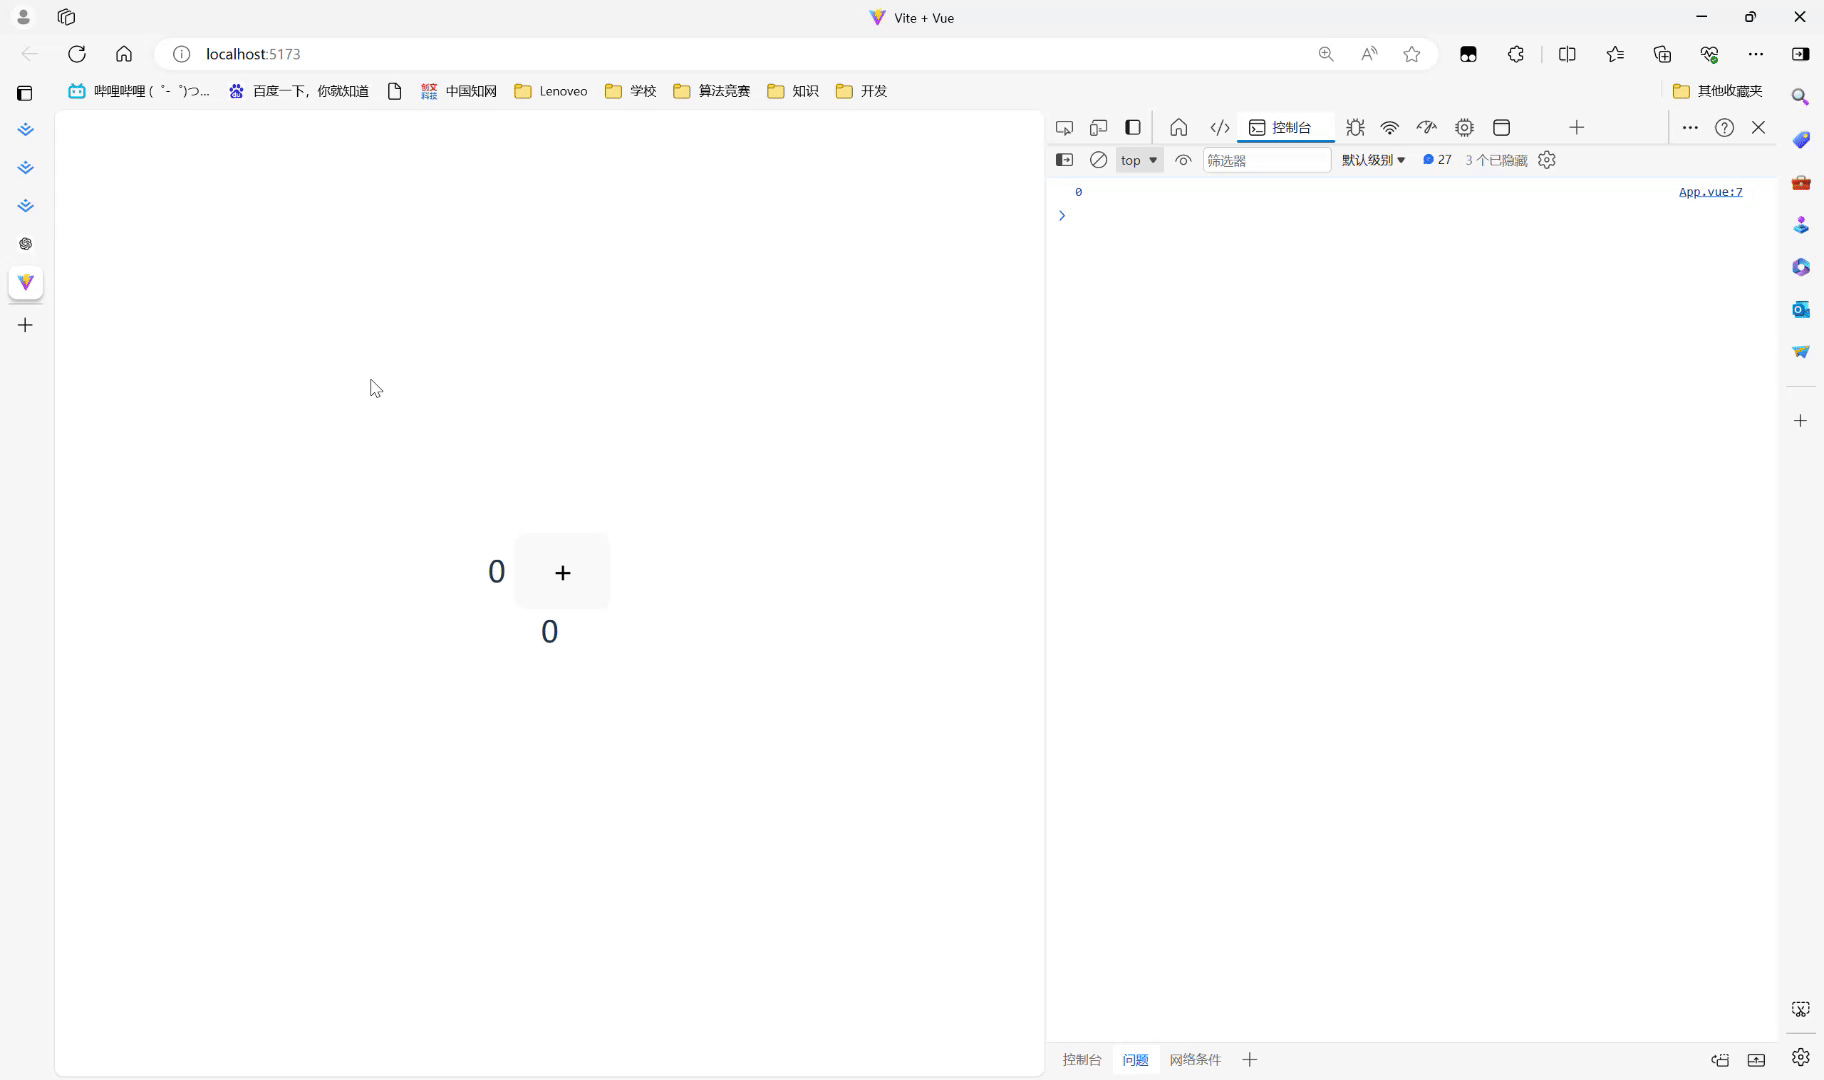Expand the 其他收藏夹 folder
The width and height of the screenshot is (1824, 1080).
point(1718,91)
